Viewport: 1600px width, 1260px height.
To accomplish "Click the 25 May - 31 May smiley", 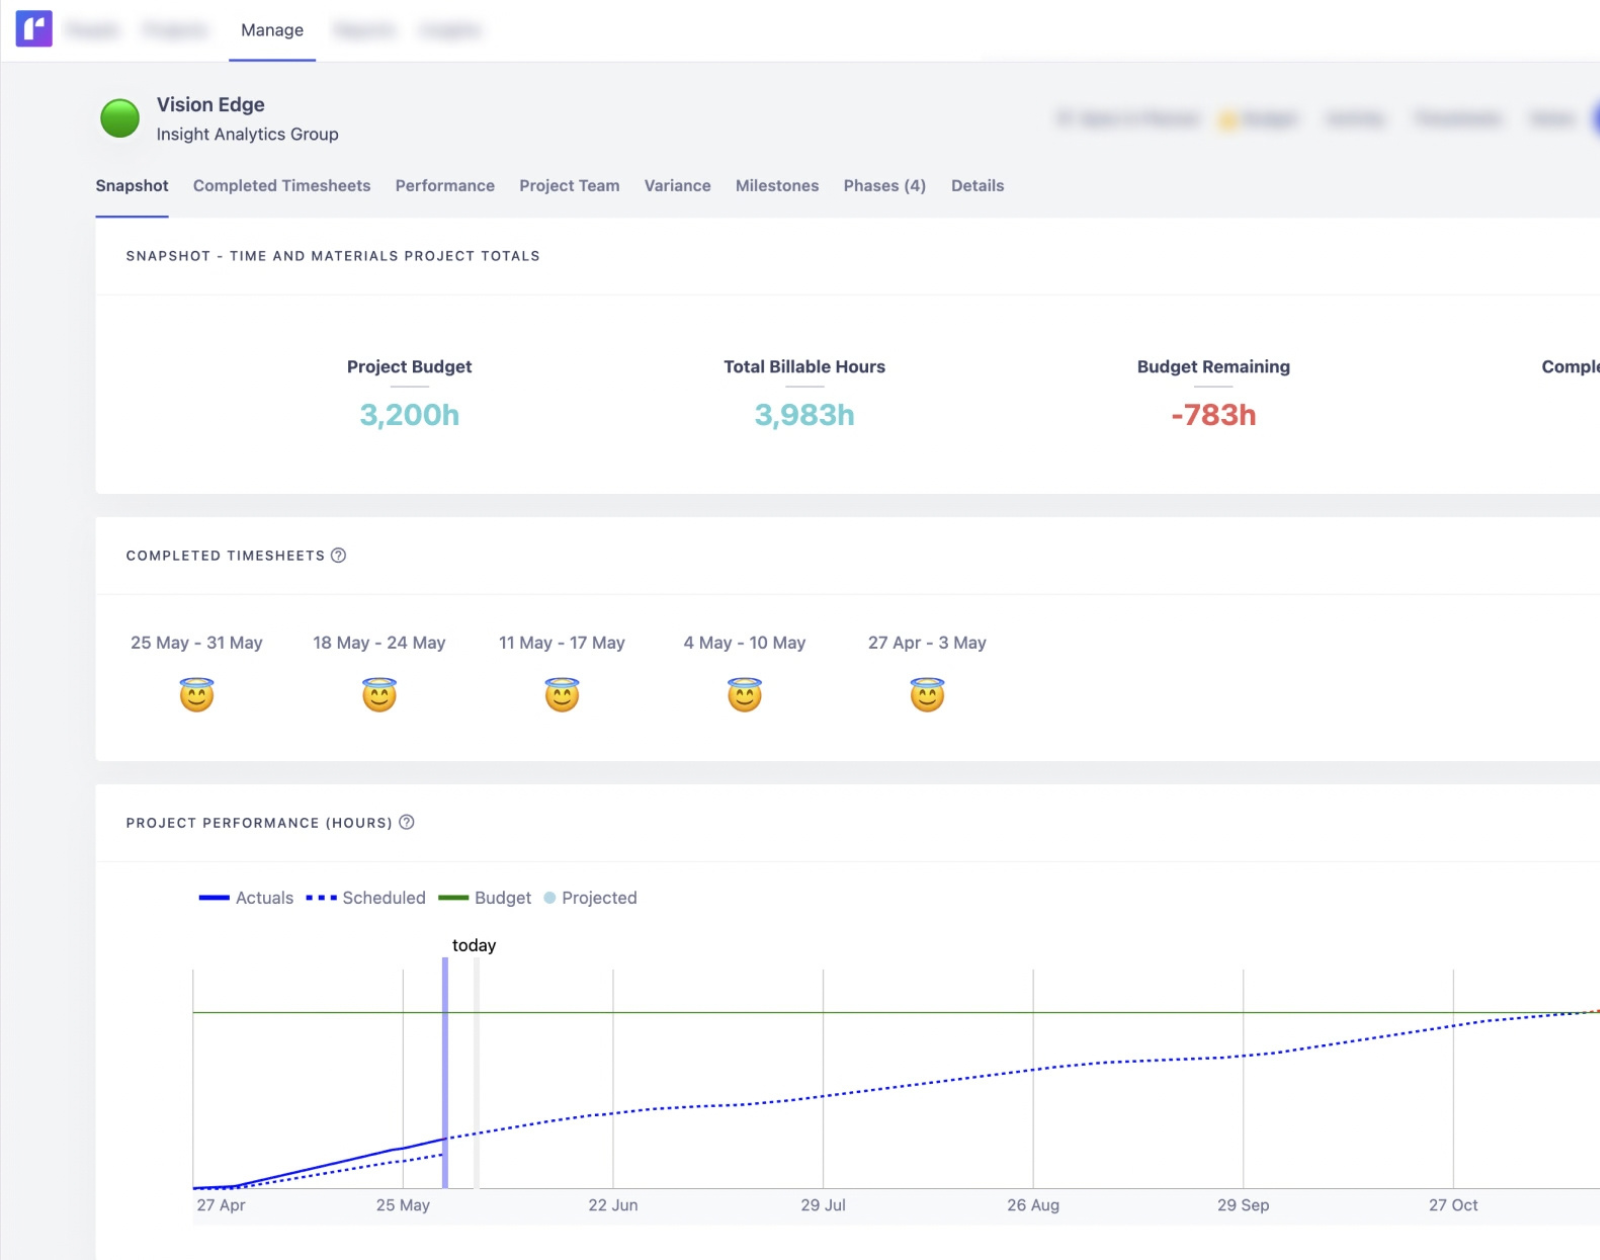I will (x=197, y=694).
